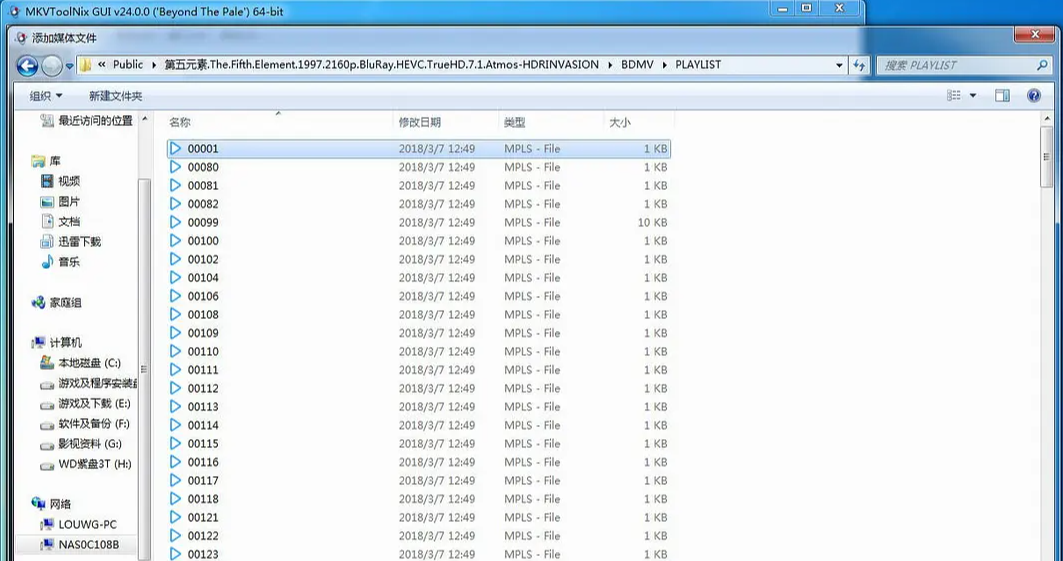Image resolution: width=1063 pixels, height=561 pixels.
Task: Select the file 00121
Action: pyautogui.click(x=418, y=518)
